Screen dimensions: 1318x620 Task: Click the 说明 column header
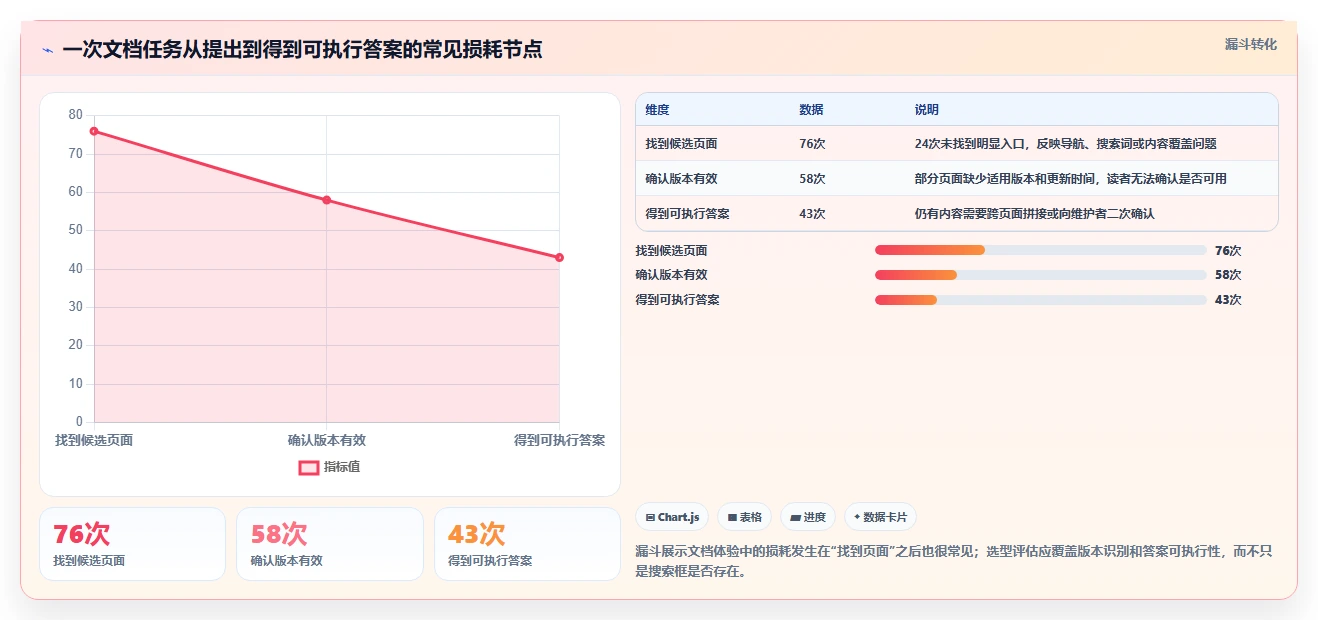pos(927,110)
